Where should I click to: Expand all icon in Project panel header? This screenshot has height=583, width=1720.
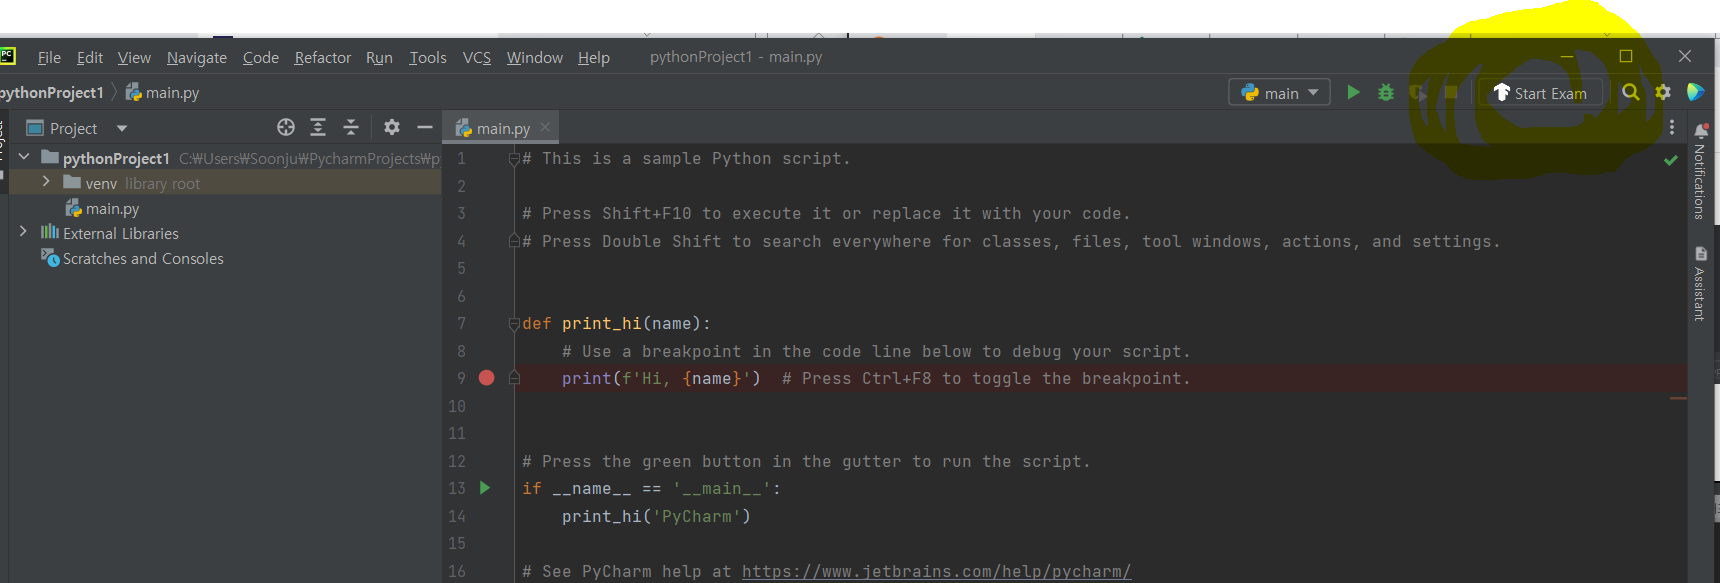[318, 127]
